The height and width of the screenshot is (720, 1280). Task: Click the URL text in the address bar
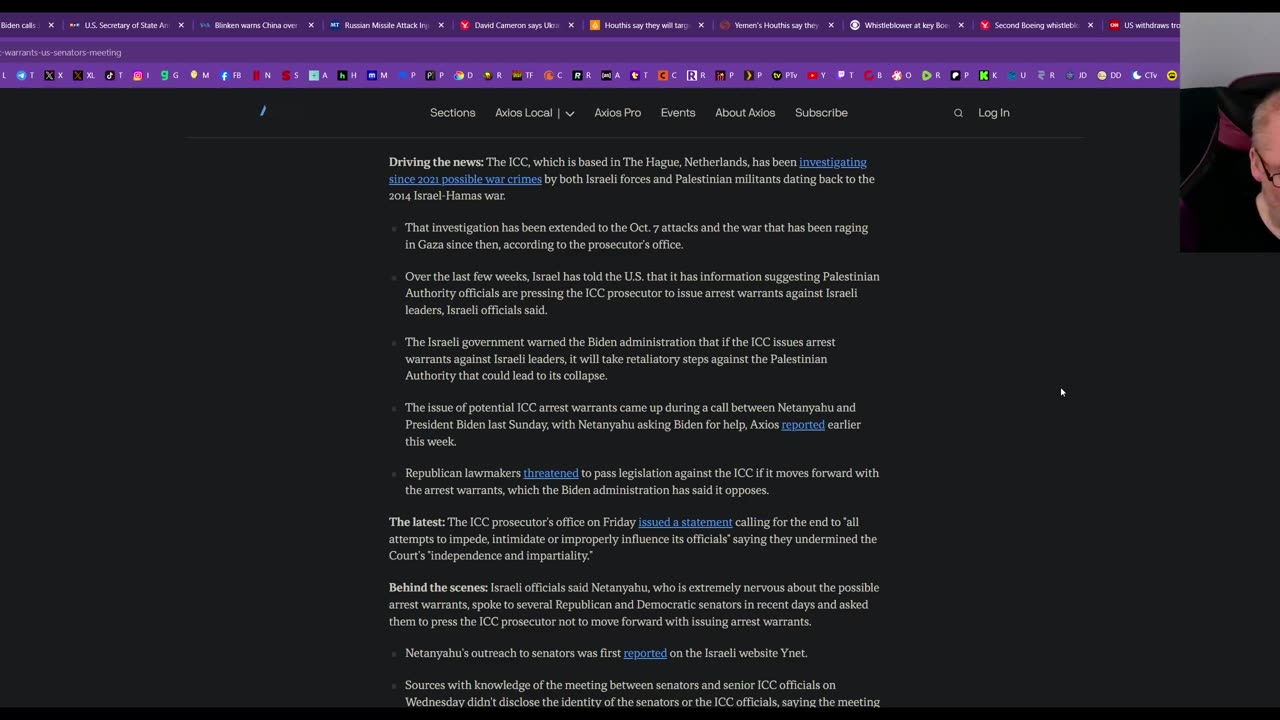[x=60, y=52]
